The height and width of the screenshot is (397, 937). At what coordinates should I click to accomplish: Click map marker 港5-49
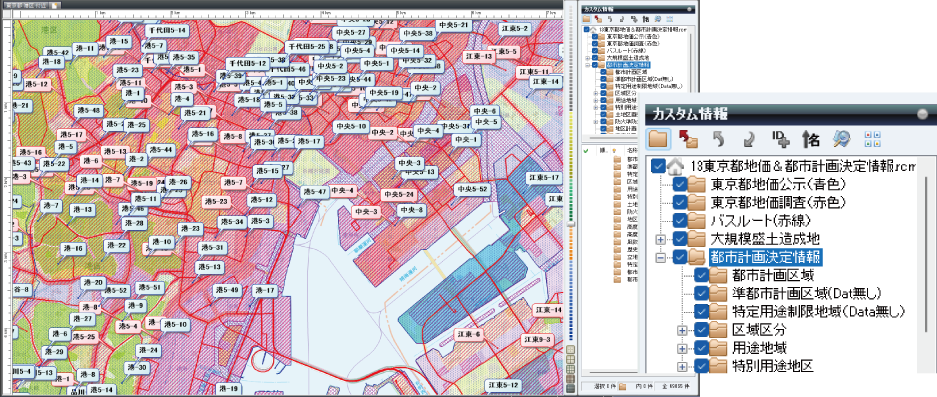[228, 290]
